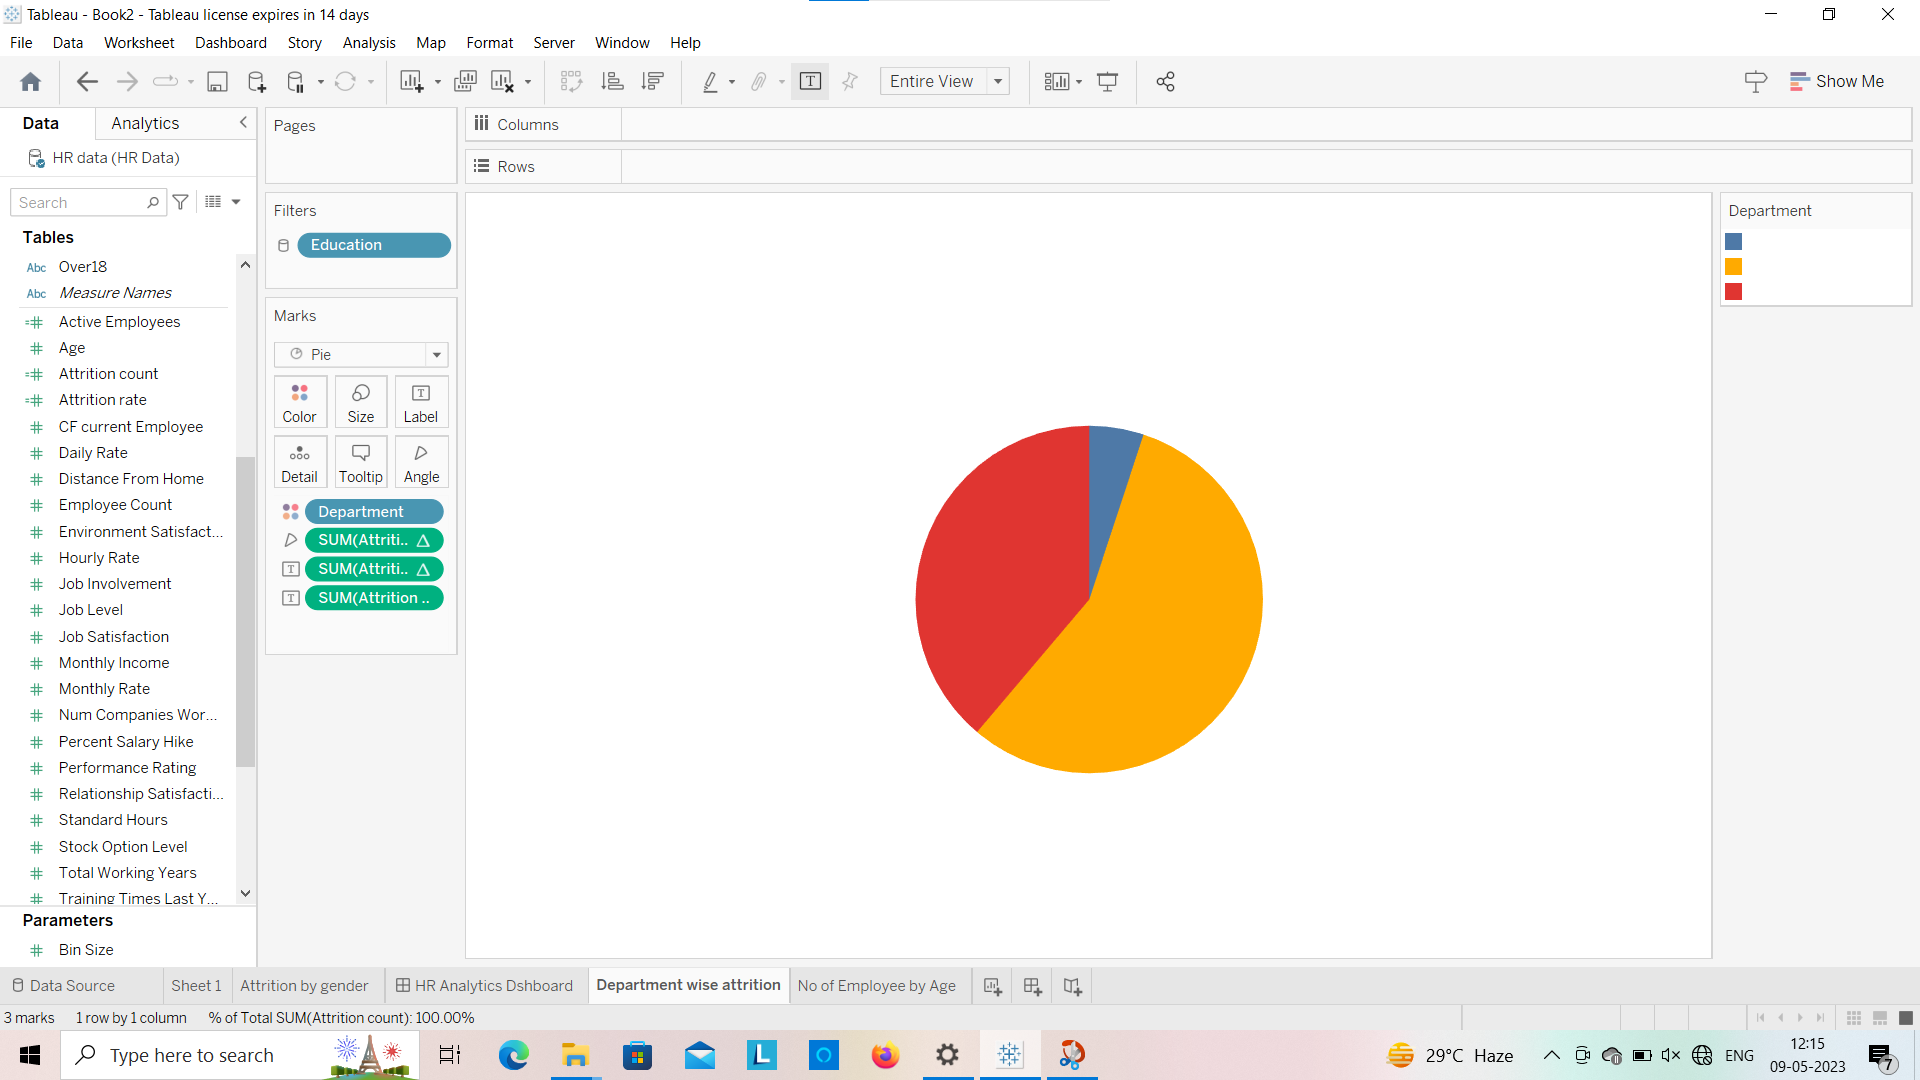Click the Show Me button
Image resolution: width=1920 pixels, height=1080 pixels.
click(x=1837, y=82)
